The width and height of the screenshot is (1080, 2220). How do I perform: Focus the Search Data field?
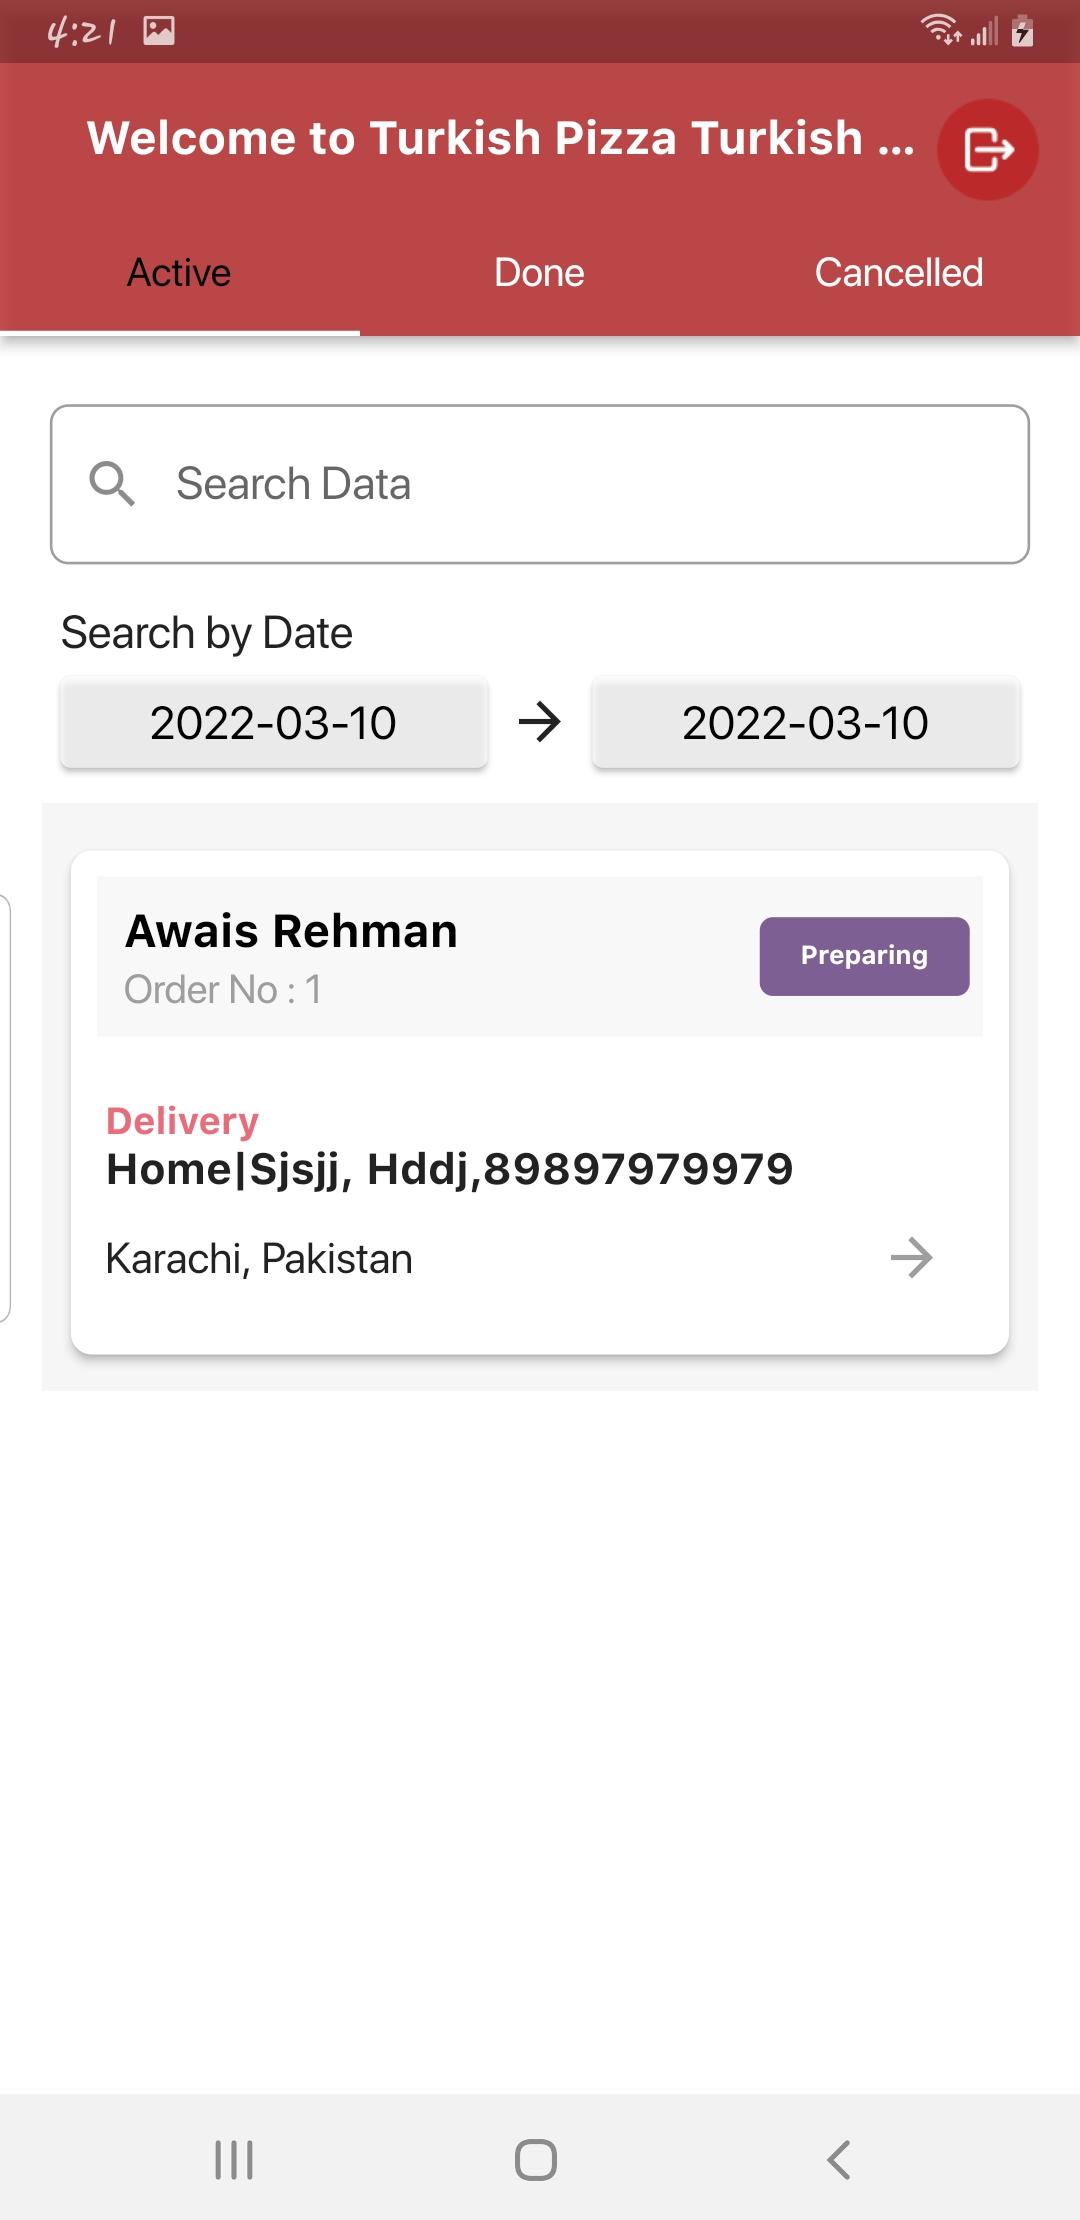pyautogui.click(x=540, y=484)
